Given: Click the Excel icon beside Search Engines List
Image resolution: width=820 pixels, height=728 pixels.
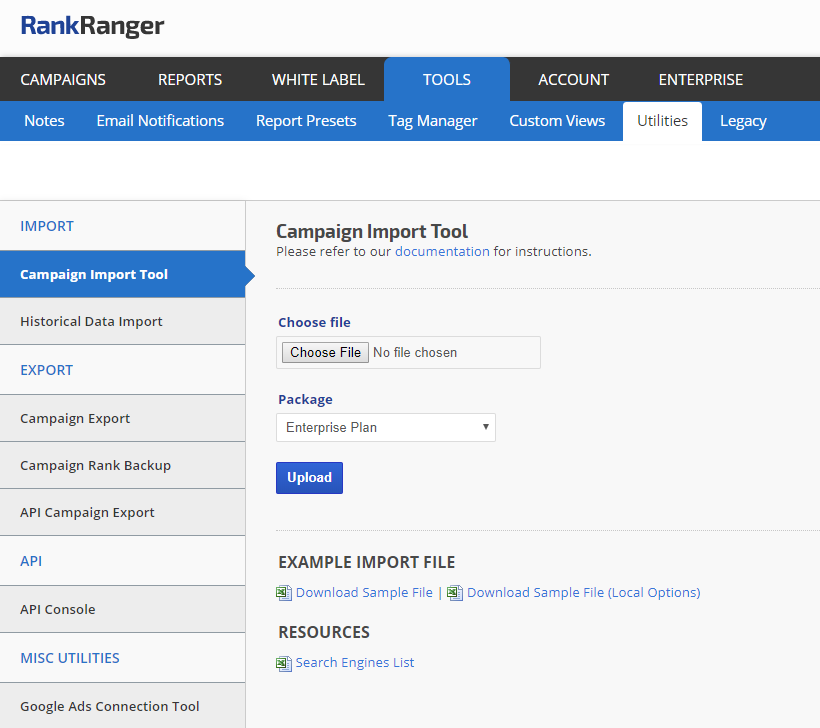Looking at the screenshot, I should pos(284,663).
